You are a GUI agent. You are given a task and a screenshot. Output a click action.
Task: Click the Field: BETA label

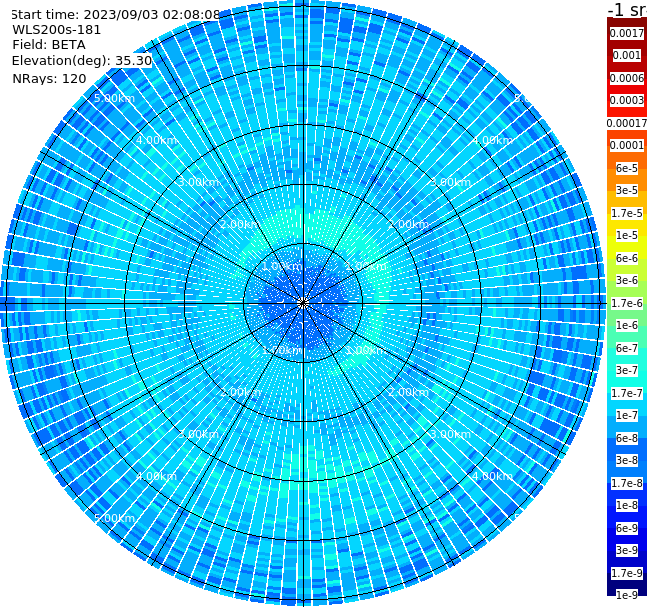point(49,45)
